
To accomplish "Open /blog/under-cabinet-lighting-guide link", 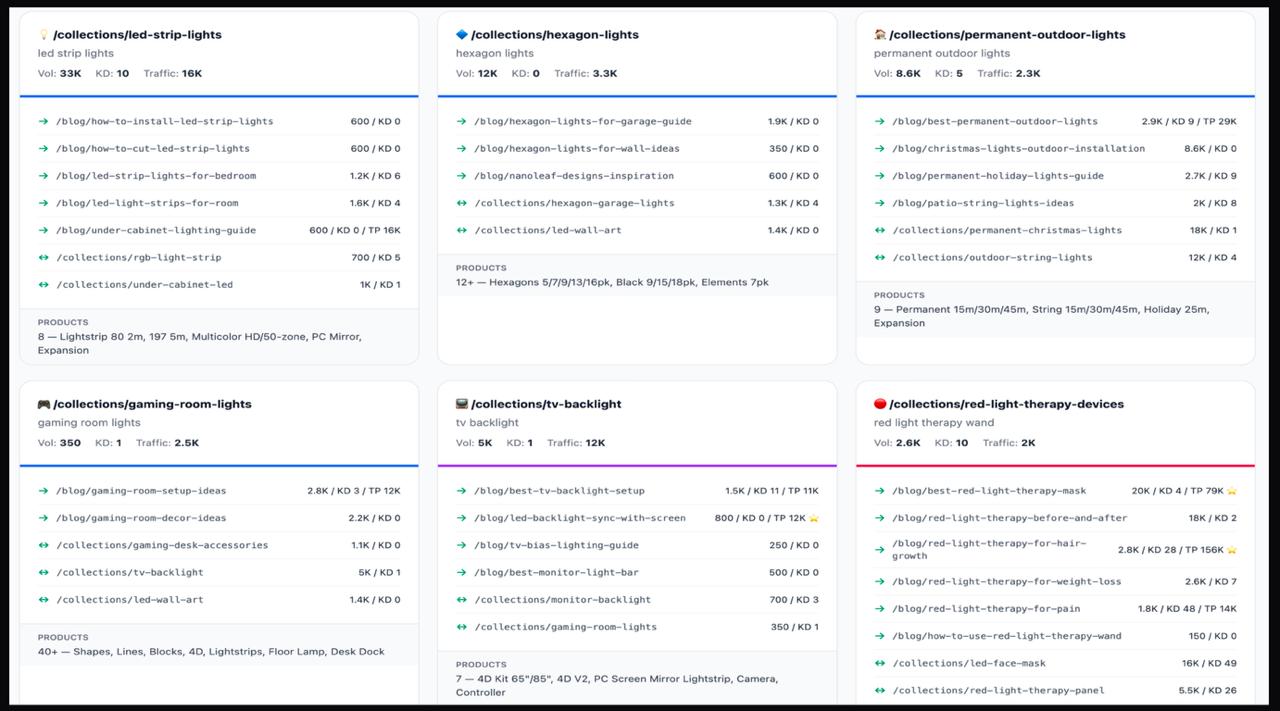I will click(156, 230).
